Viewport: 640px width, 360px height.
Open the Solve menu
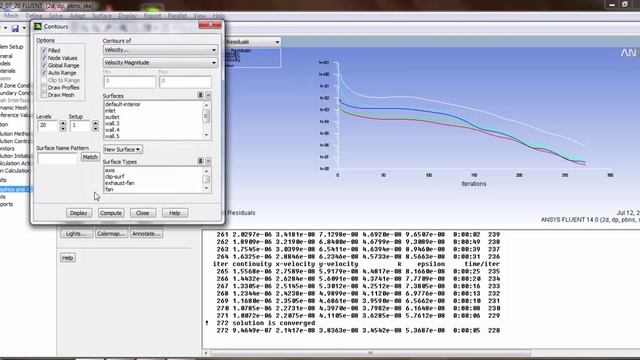click(x=56, y=16)
